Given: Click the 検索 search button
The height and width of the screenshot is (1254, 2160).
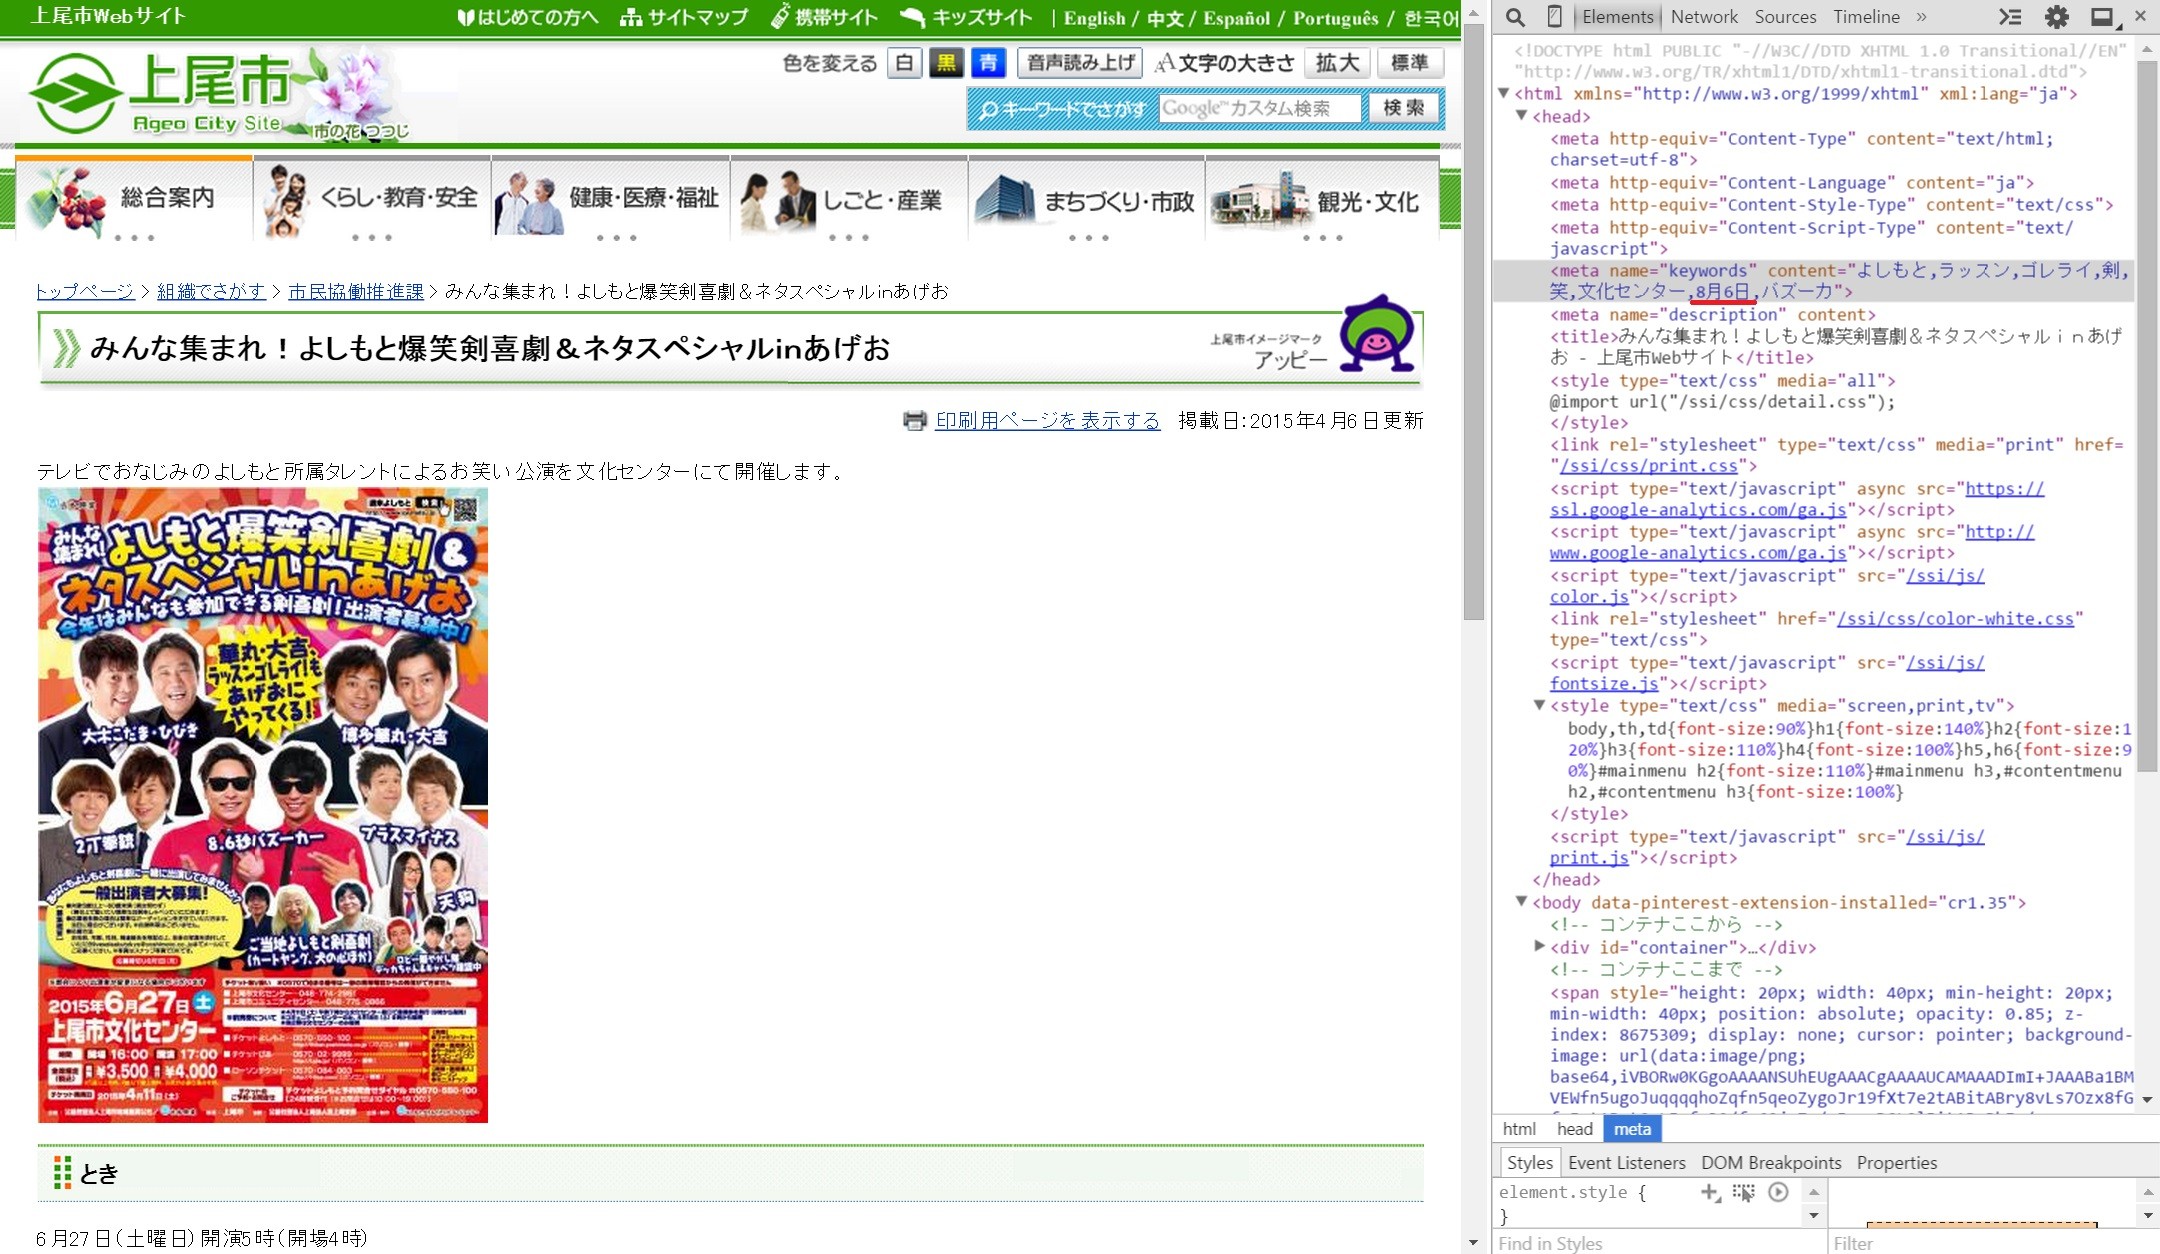Looking at the screenshot, I should tap(1403, 108).
